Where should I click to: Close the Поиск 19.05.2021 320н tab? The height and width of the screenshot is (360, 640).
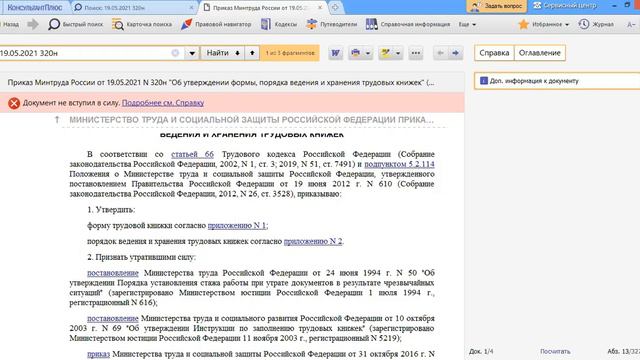(191, 8)
